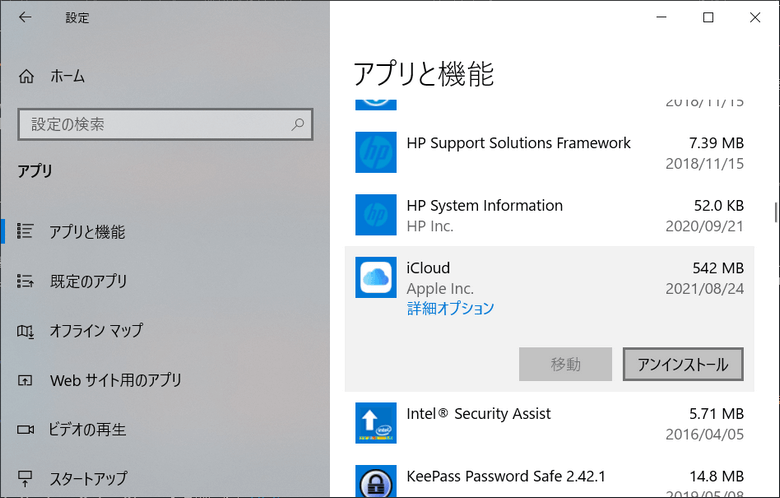780x498 pixels.
Task: Select KeePass Password Safe 2.42.1 entry
Action: (x=506, y=477)
